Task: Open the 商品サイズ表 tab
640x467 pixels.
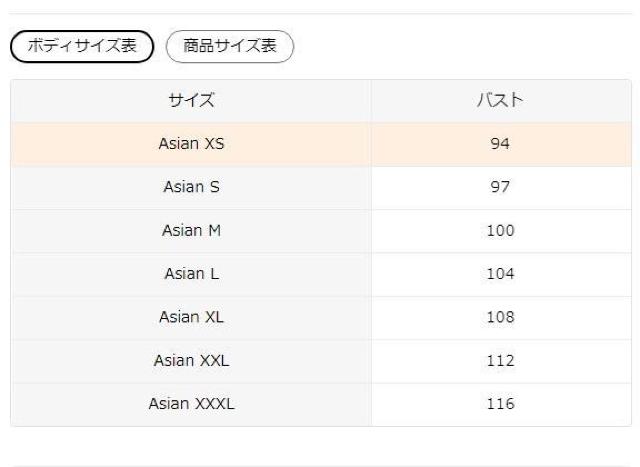Action: (x=228, y=46)
